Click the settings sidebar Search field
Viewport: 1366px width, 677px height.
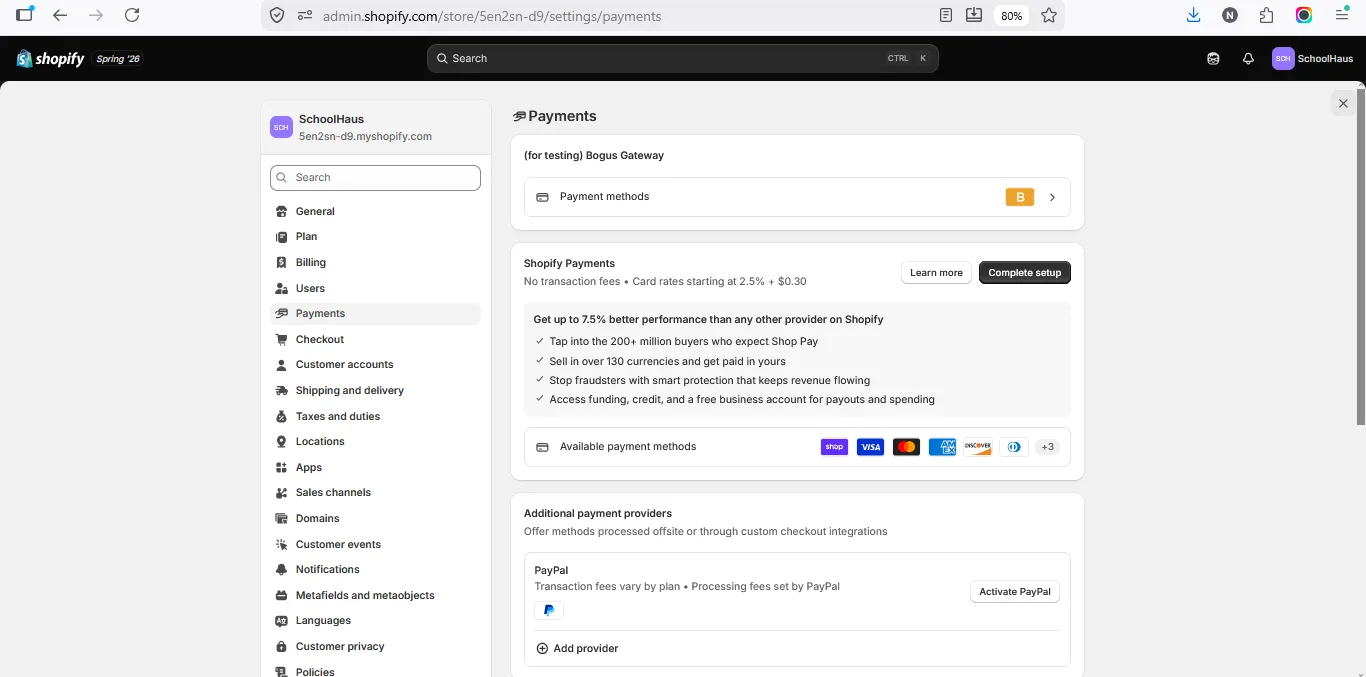pos(375,177)
